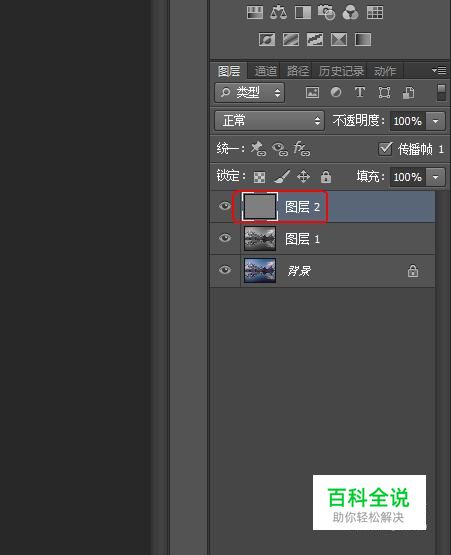Click the 不透明度 label
The width and height of the screenshot is (451, 555).
[x=358, y=121]
